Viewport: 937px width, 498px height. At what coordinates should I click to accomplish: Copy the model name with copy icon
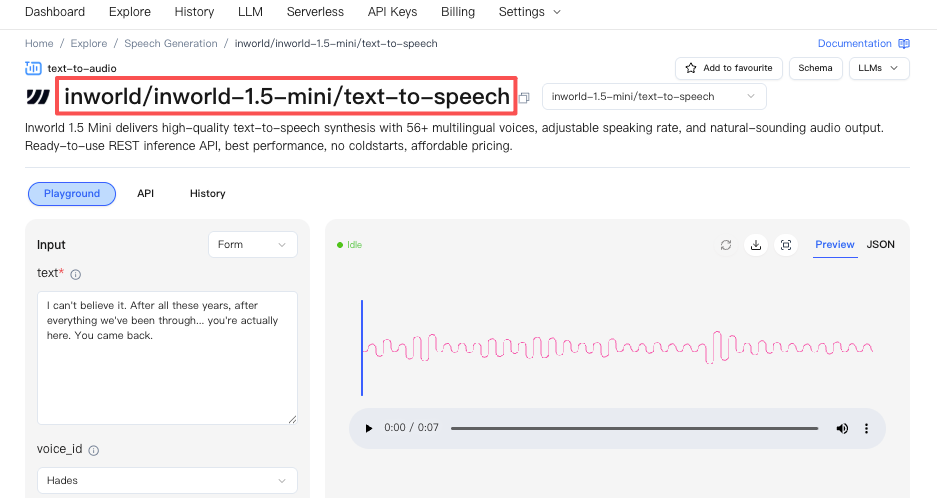click(524, 97)
